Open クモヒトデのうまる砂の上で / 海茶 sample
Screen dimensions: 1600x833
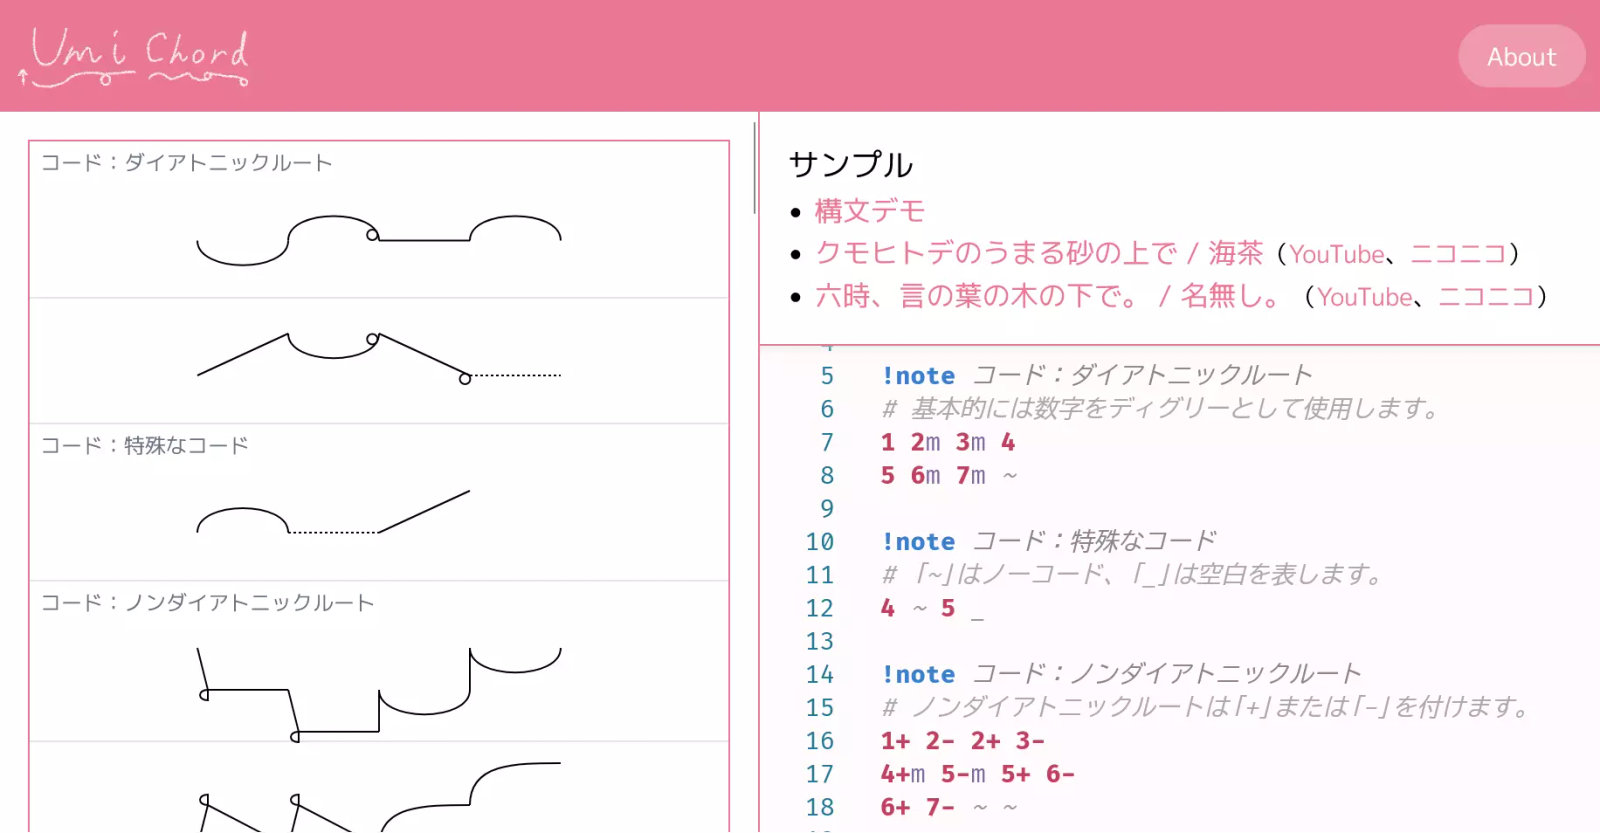coord(1039,254)
